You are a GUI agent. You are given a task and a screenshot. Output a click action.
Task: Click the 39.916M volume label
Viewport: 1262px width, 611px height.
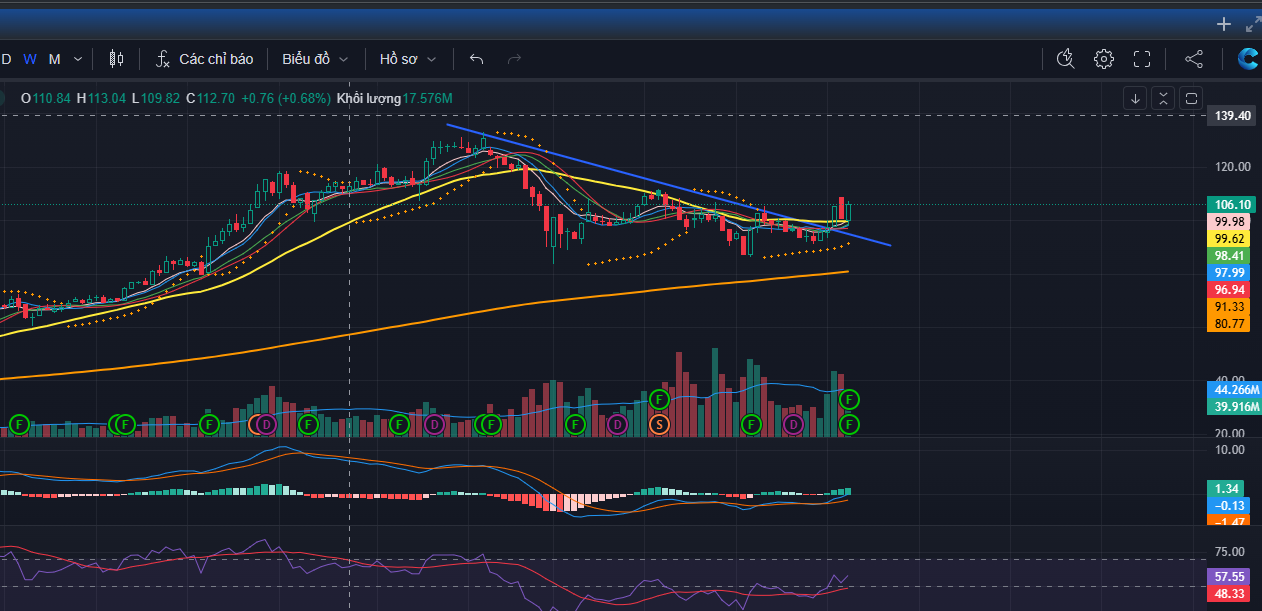(x=1235, y=406)
